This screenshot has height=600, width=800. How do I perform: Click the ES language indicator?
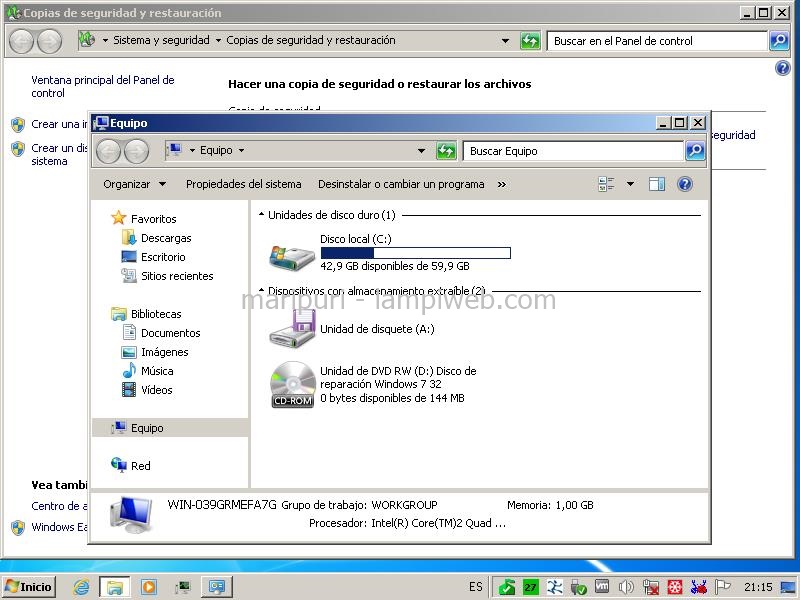[x=476, y=587]
